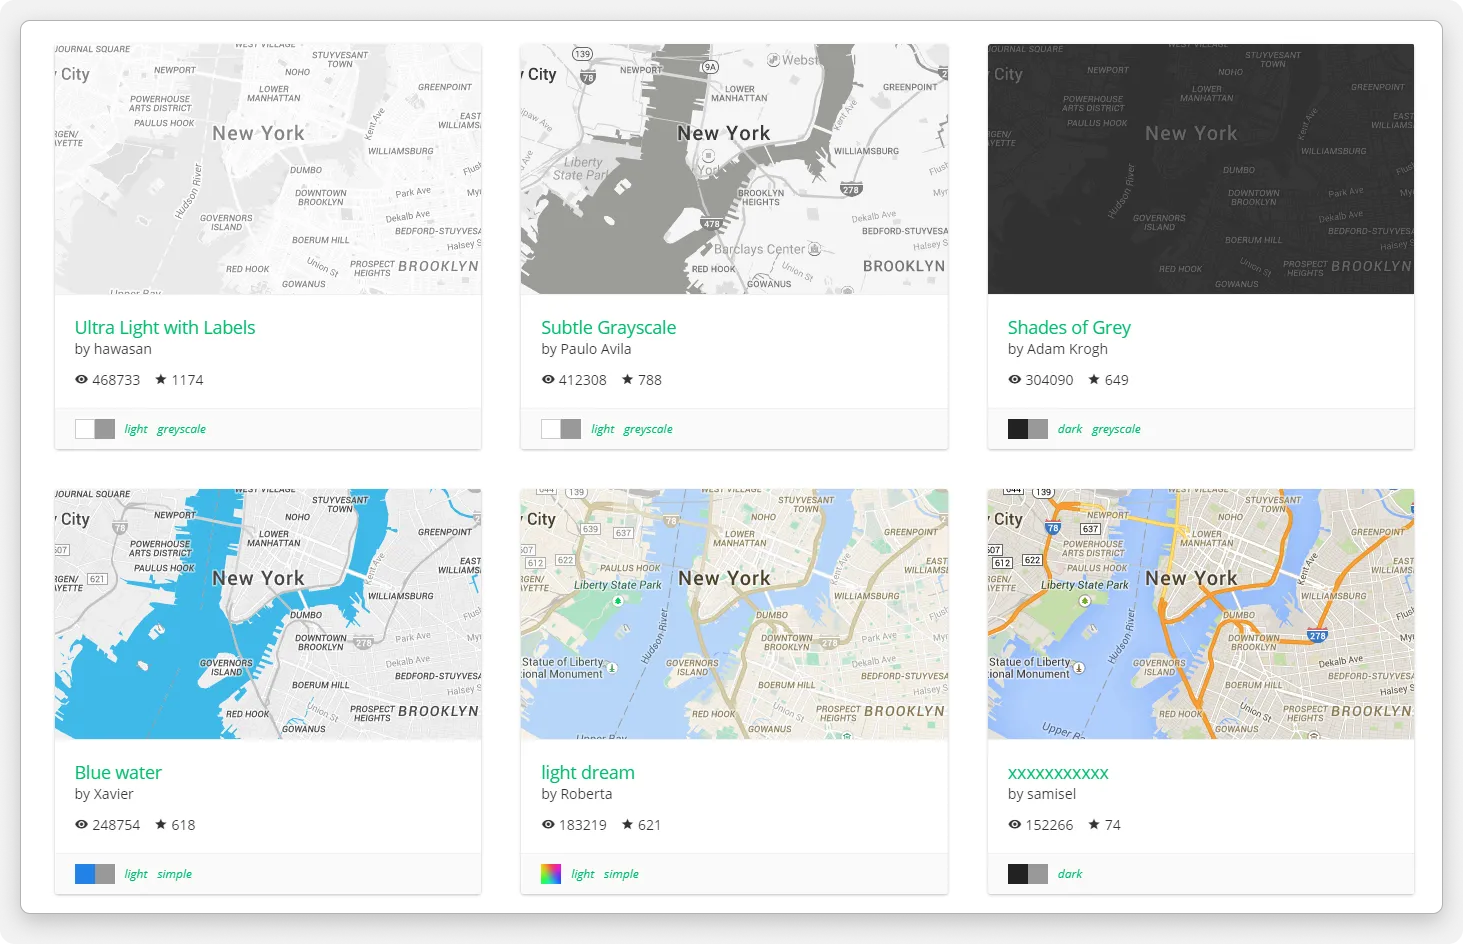Viewport: 1463px width, 944px height.
Task: Click the views eye icon beside 304090
Action: tap(1015, 380)
